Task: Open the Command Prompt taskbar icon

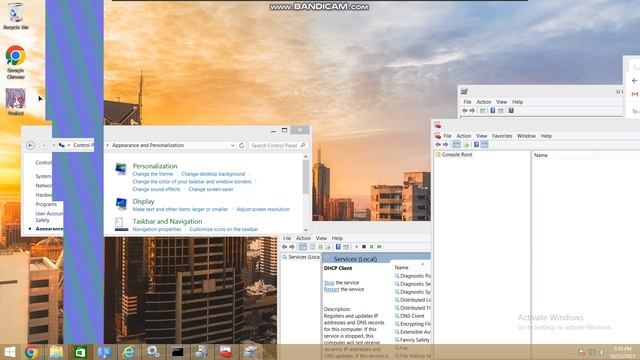Action: pos(177,352)
